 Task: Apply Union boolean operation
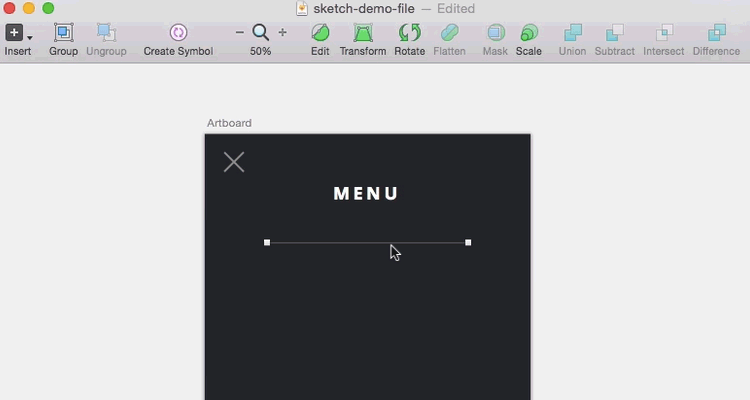[572, 34]
